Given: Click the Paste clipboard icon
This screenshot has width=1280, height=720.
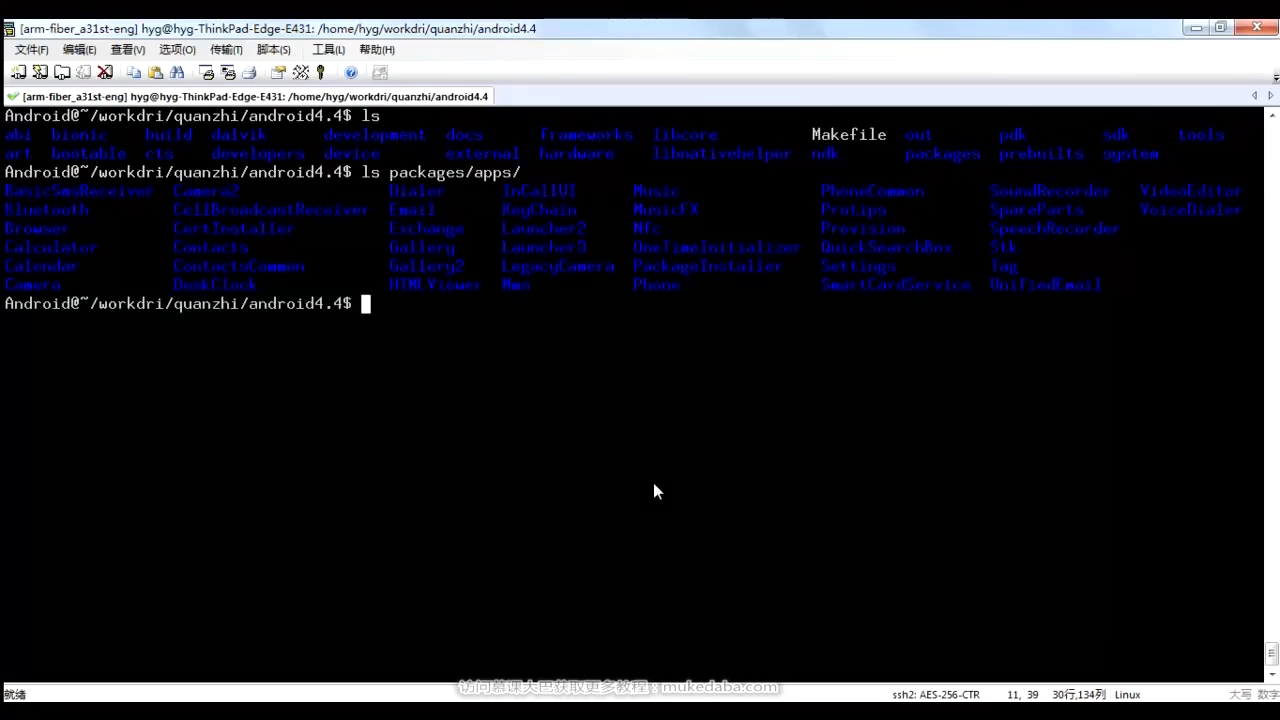Looking at the screenshot, I should click(x=155, y=72).
